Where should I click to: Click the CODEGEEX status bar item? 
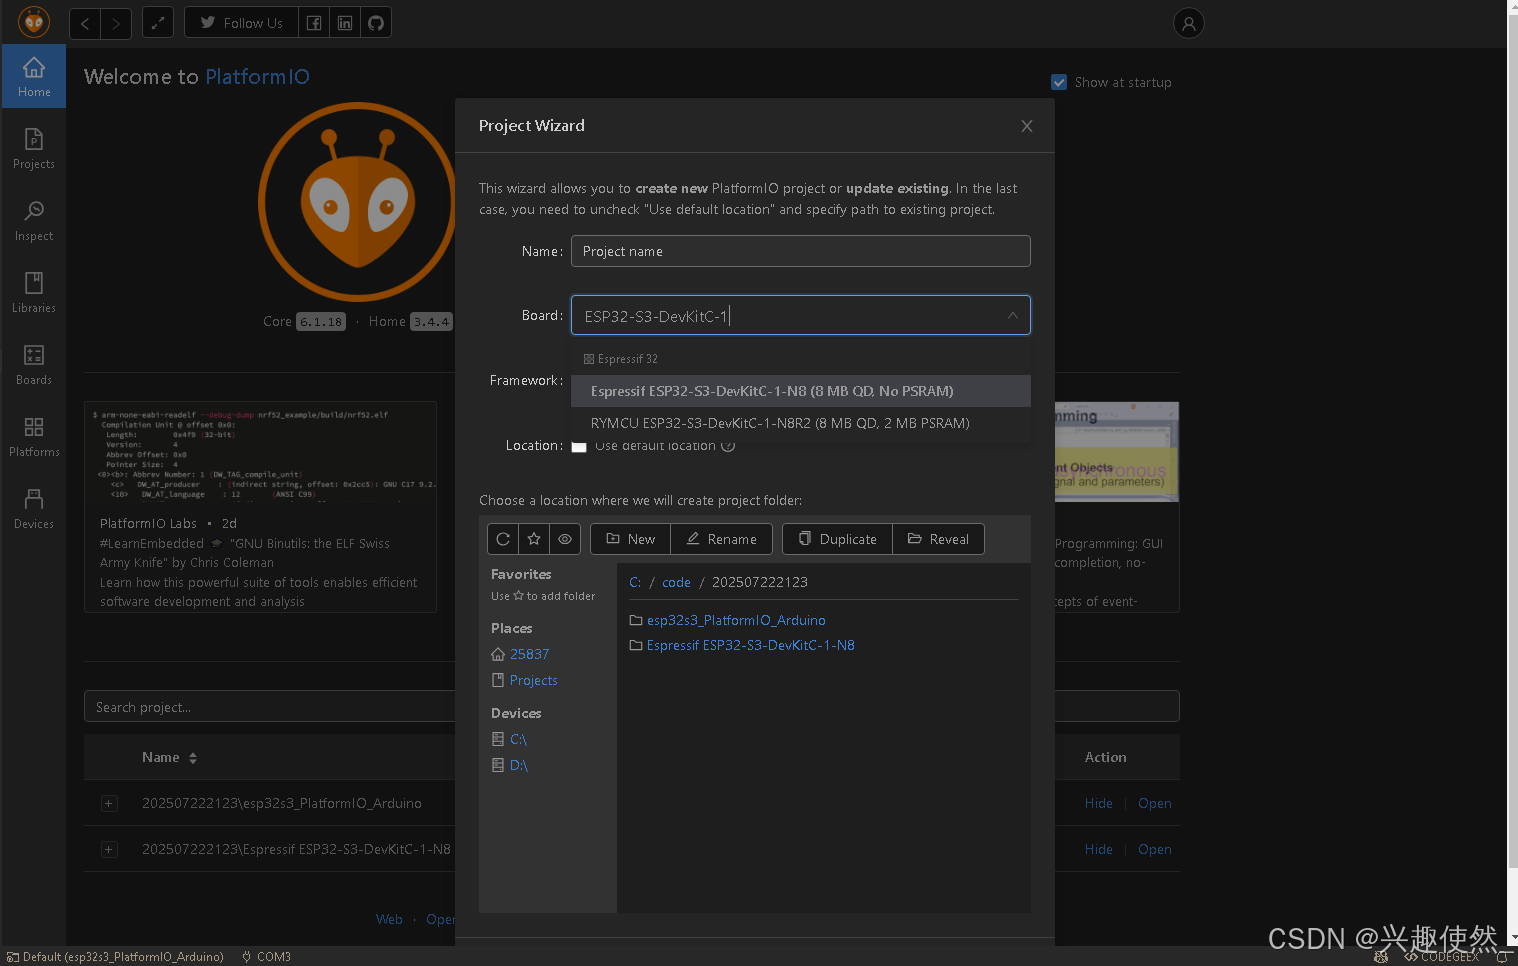tap(1441, 957)
